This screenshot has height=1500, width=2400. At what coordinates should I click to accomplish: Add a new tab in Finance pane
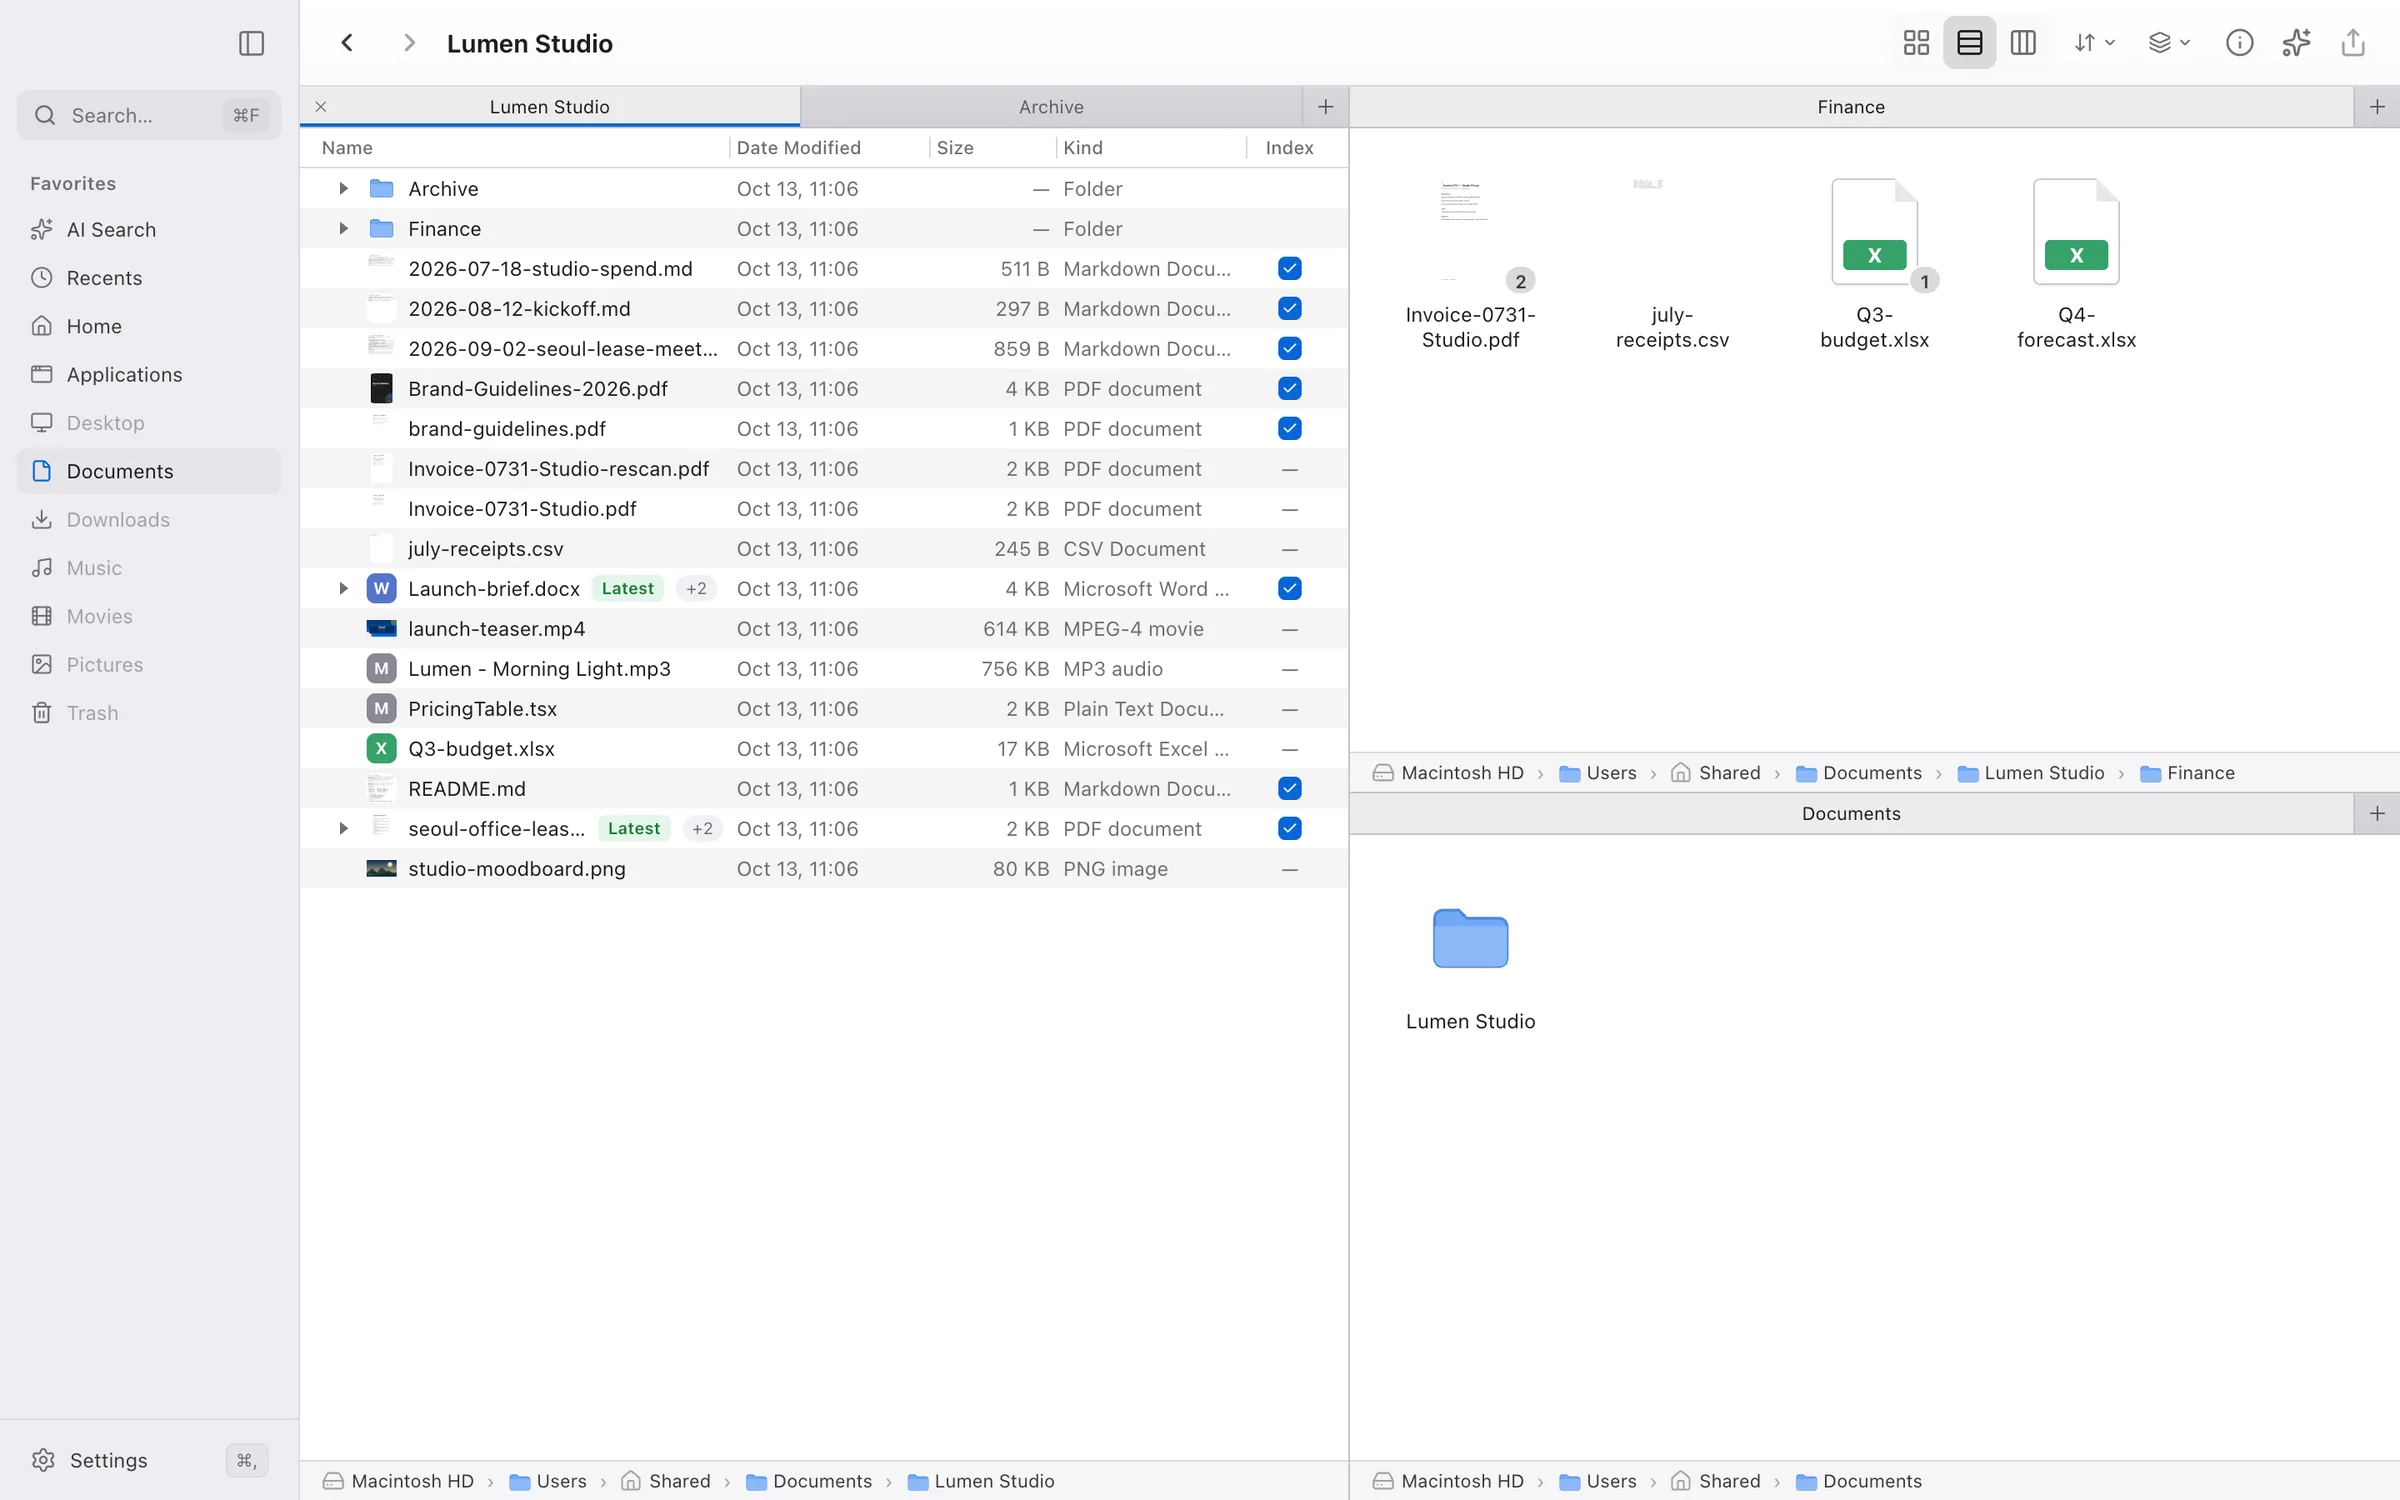[x=2377, y=107]
